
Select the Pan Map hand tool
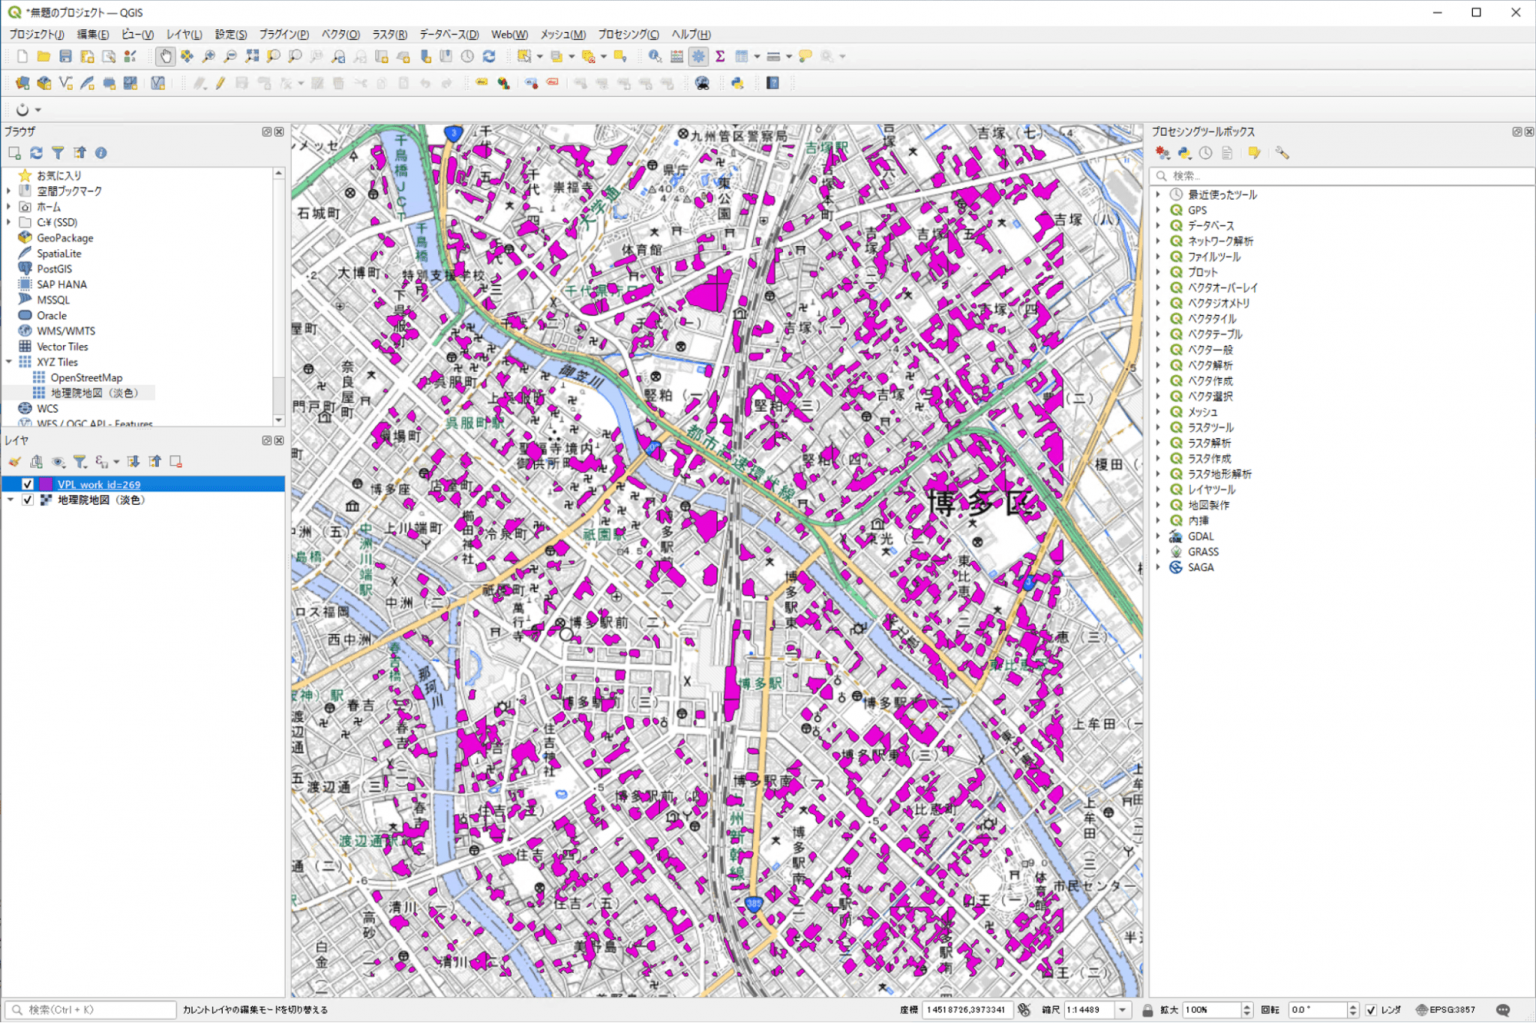tap(165, 57)
